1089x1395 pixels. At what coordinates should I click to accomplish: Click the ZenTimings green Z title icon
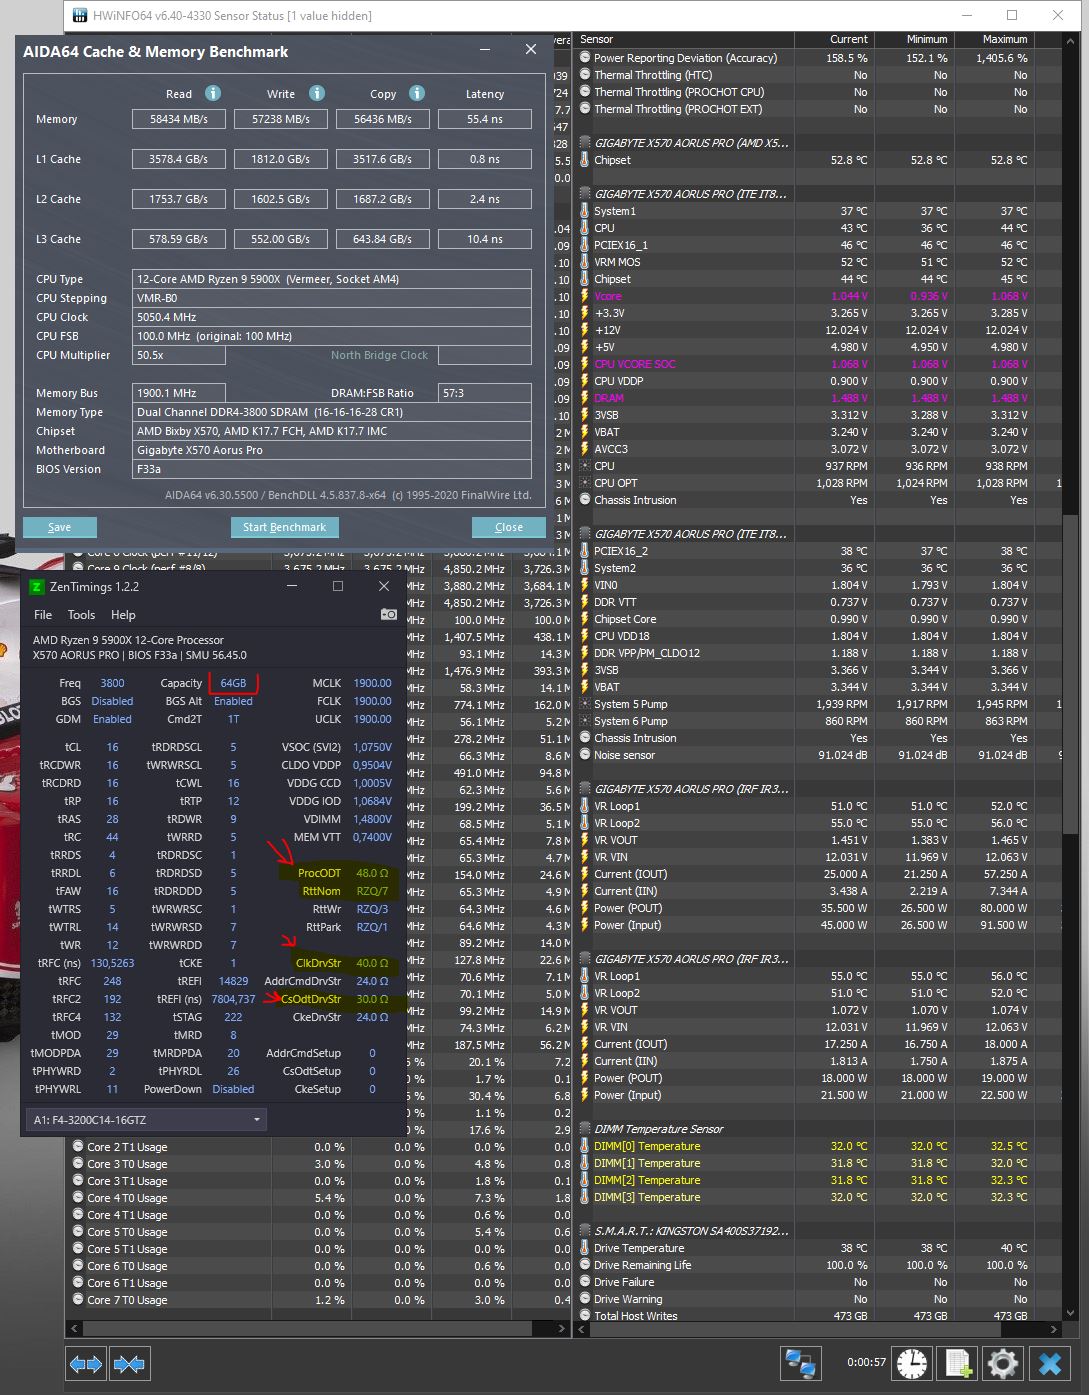click(x=37, y=587)
